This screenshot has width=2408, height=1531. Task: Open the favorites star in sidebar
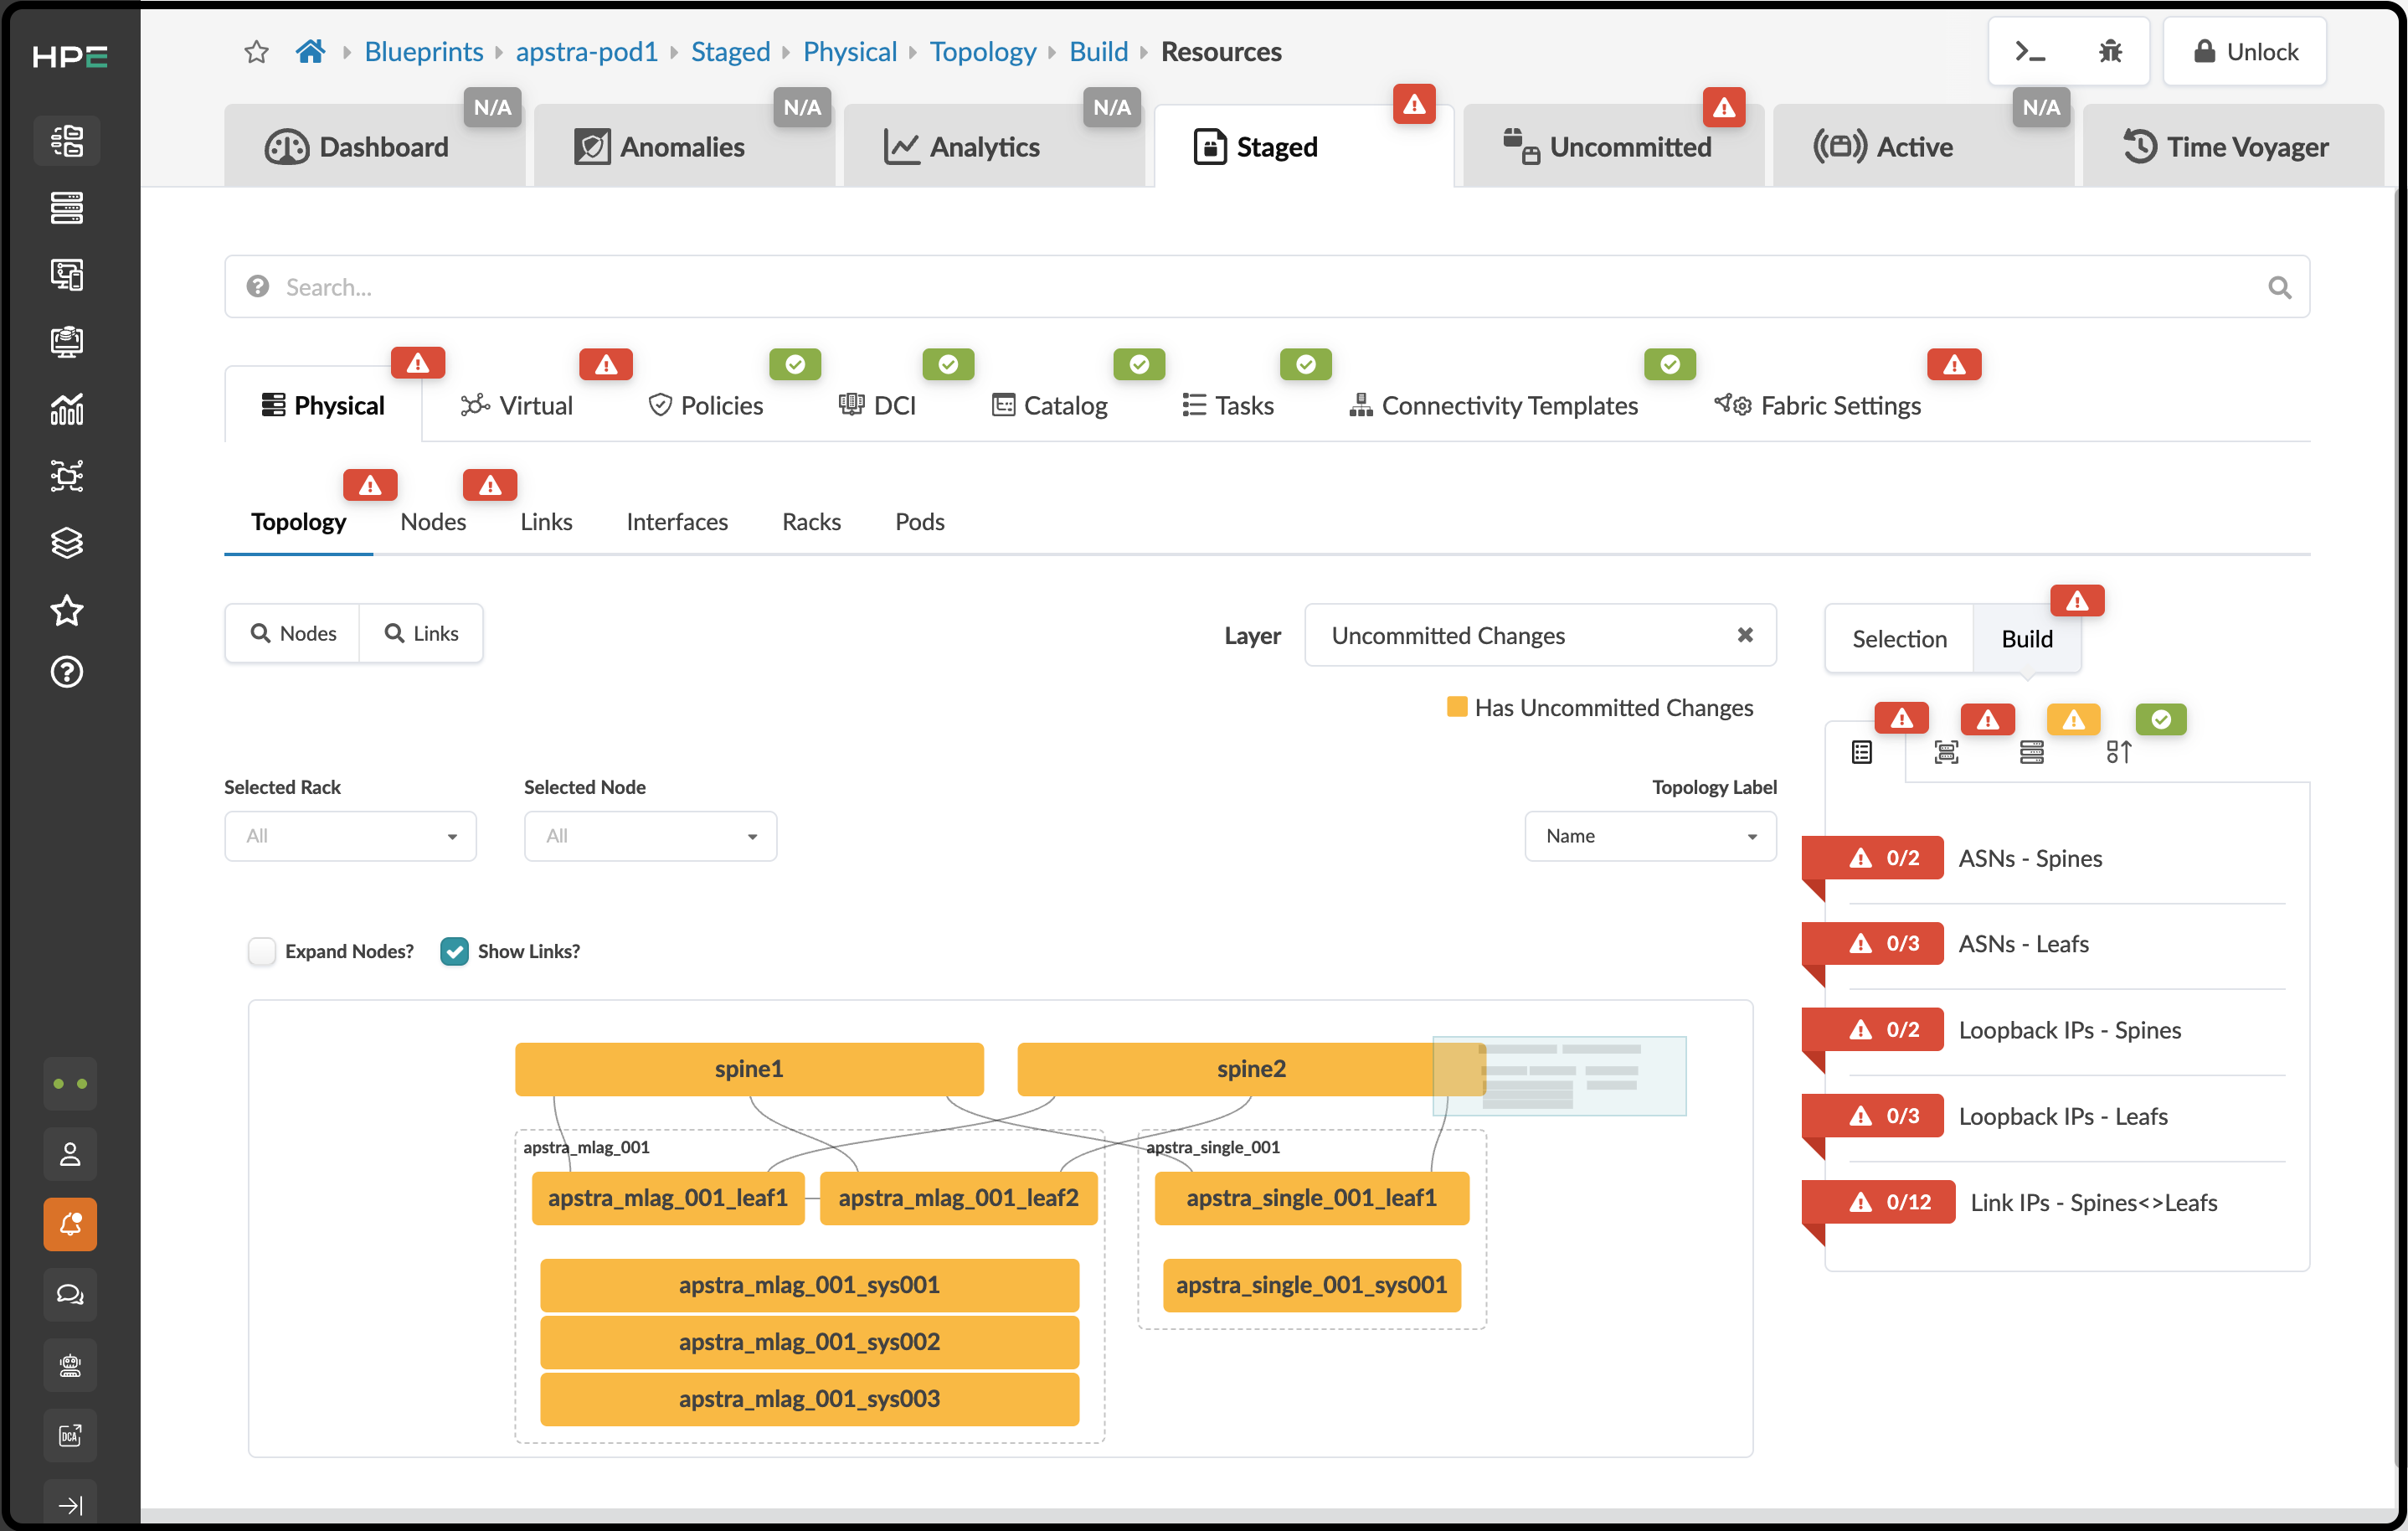tap(67, 610)
